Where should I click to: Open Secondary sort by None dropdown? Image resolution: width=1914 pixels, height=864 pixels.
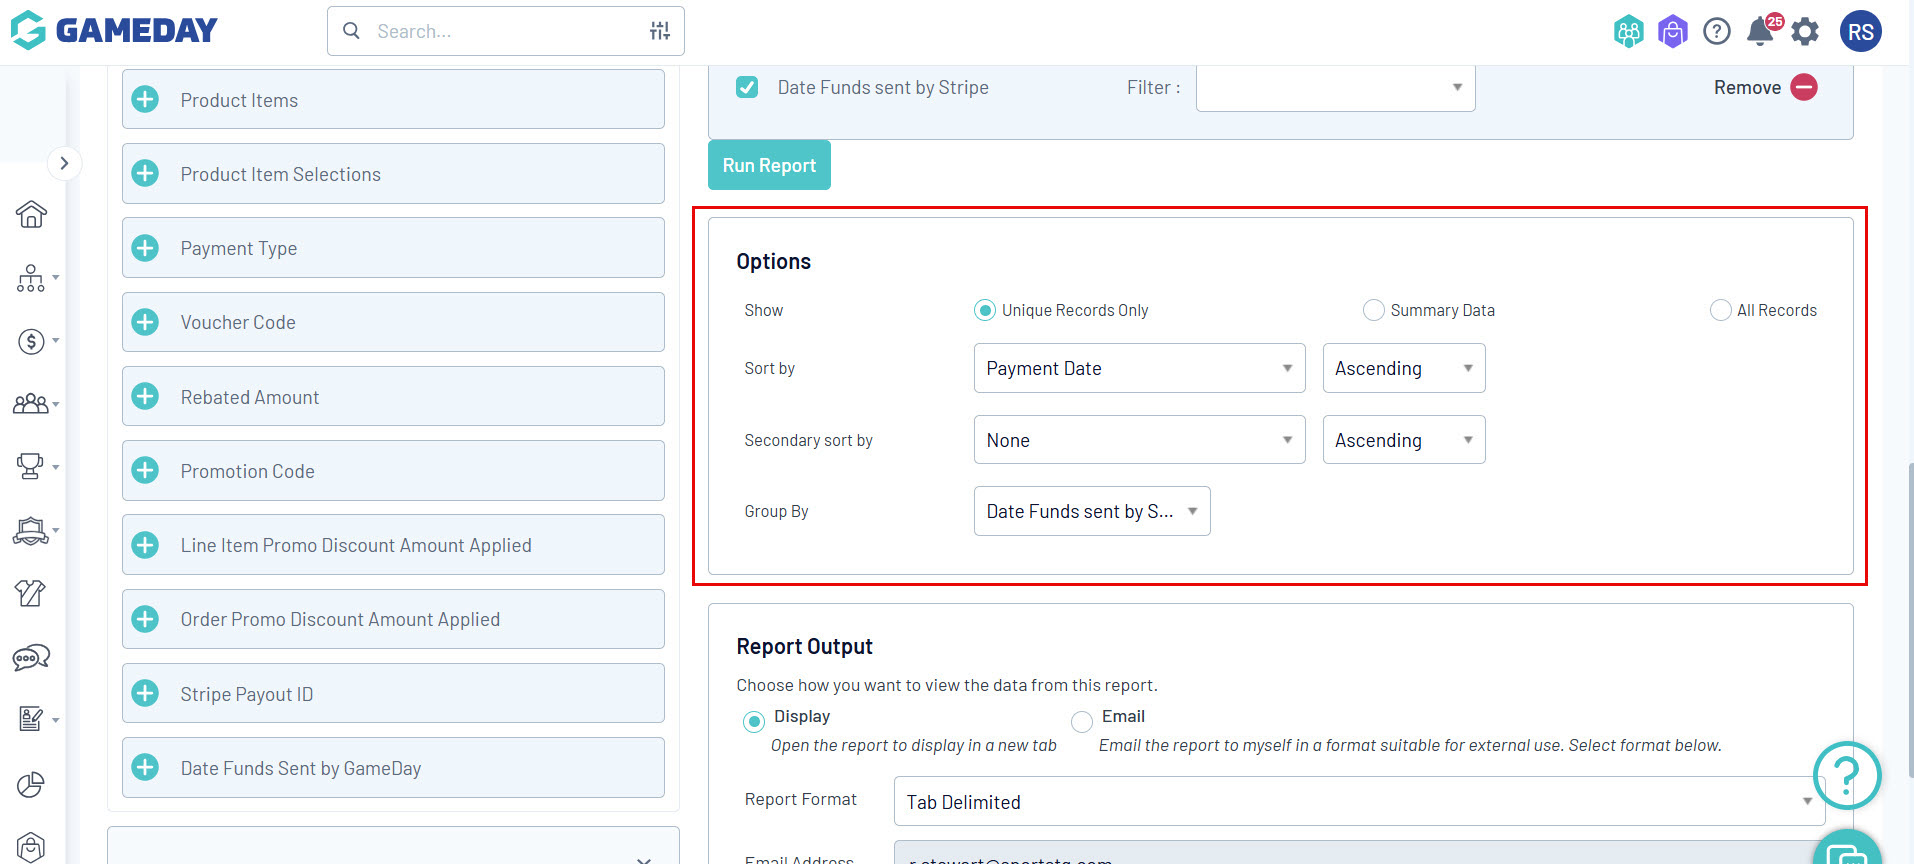click(1140, 440)
